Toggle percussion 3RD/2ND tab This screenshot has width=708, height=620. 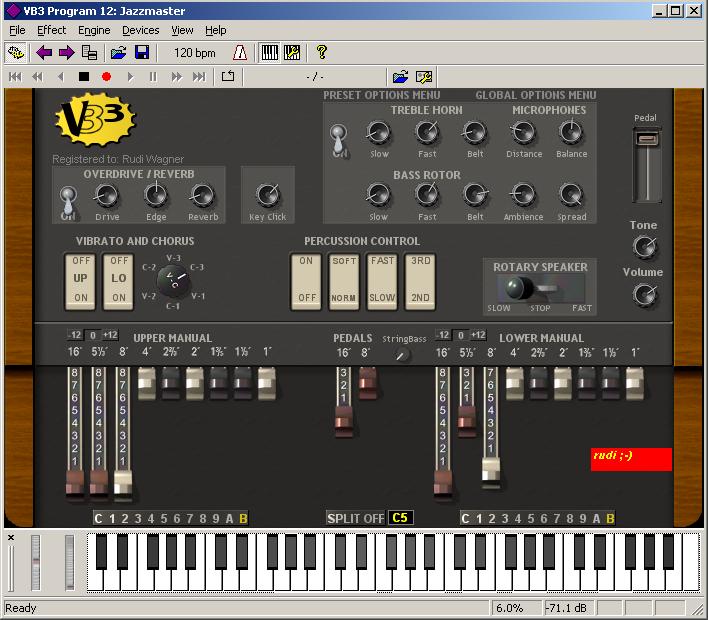click(420, 281)
